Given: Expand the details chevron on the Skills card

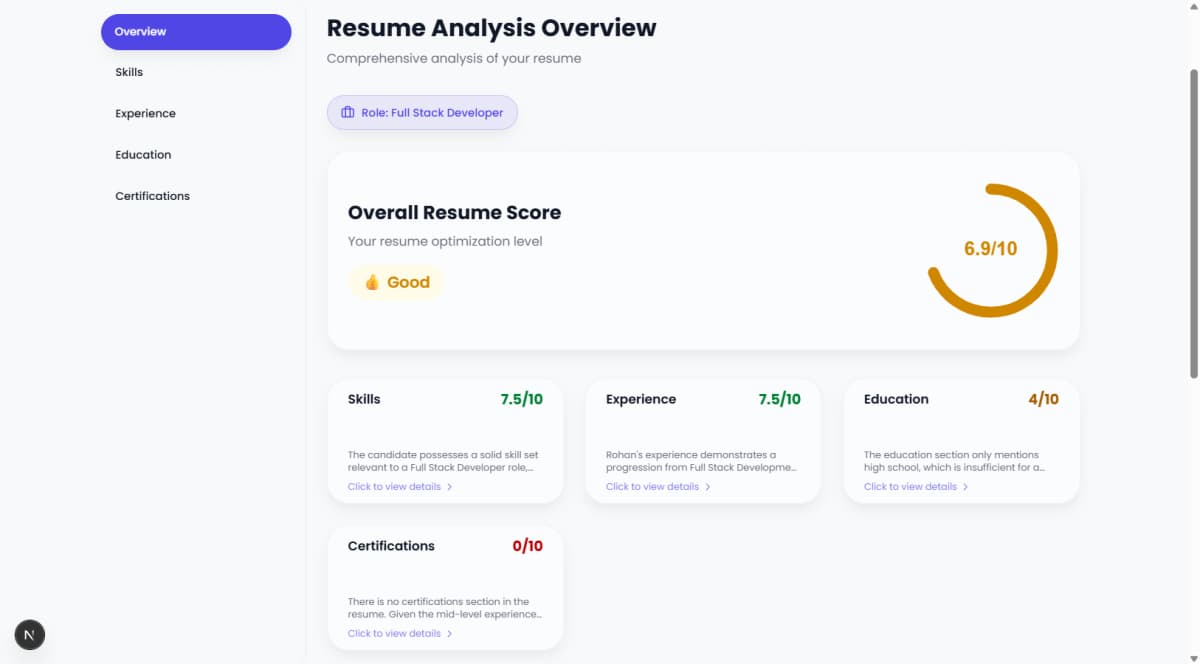Looking at the screenshot, I should [450, 485].
